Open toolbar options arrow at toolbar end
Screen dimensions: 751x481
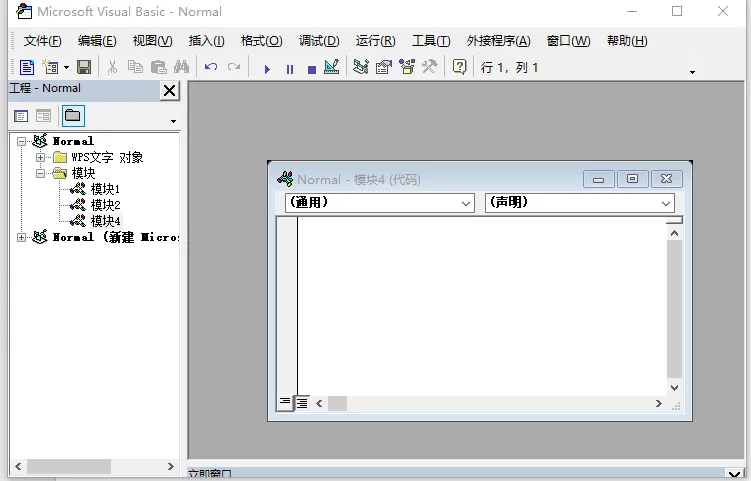coord(692,72)
